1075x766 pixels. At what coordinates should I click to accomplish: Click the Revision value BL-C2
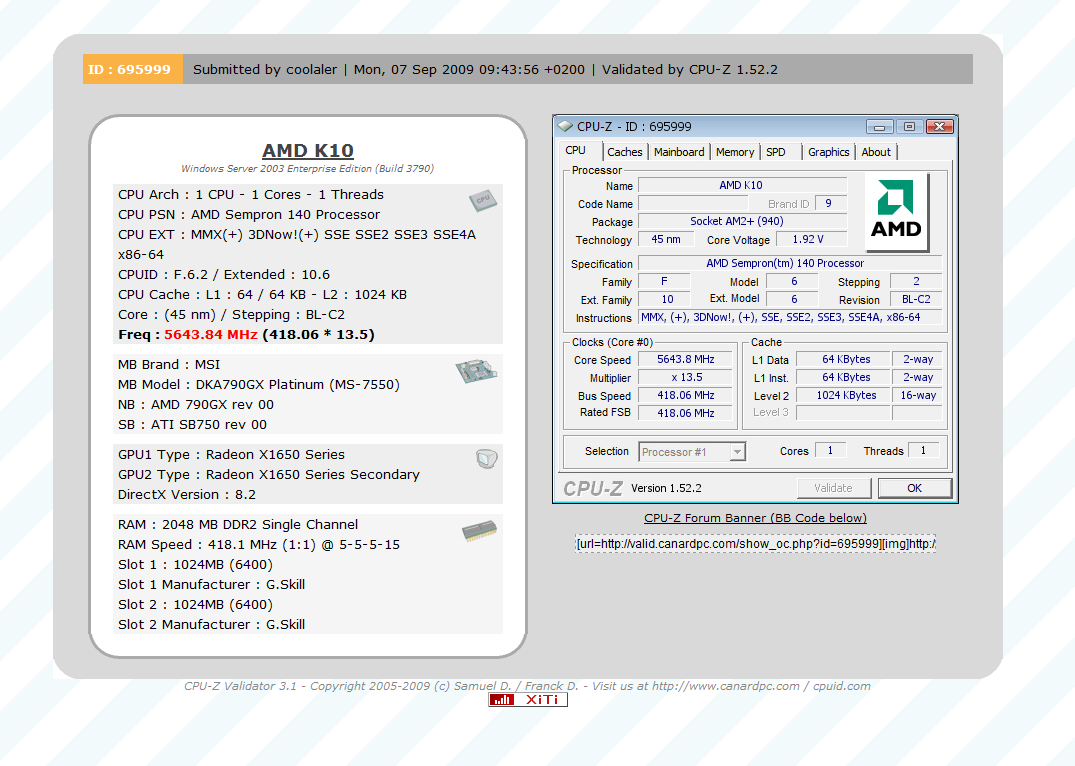916,299
